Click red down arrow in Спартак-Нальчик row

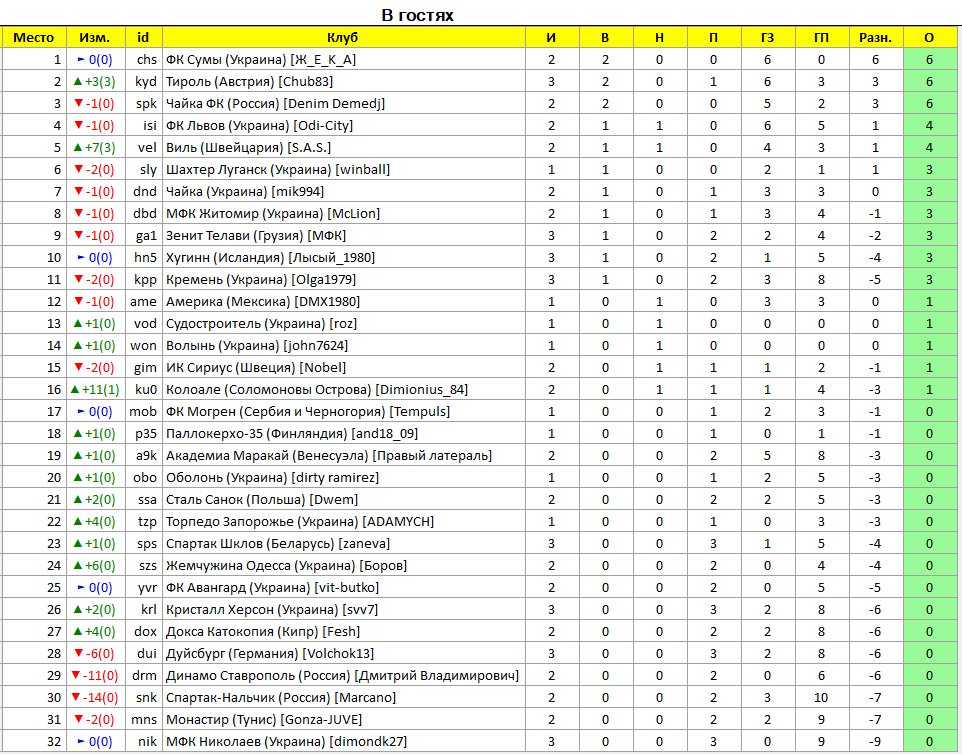pos(75,698)
